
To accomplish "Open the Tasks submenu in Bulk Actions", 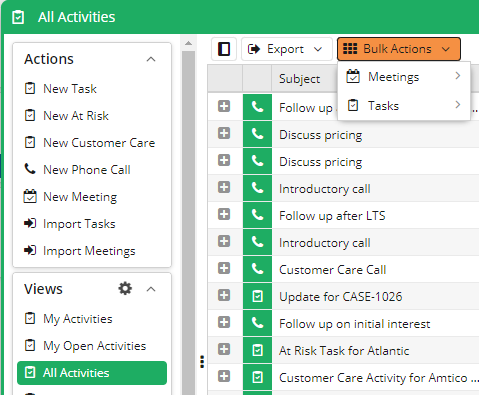I will click(404, 106).
